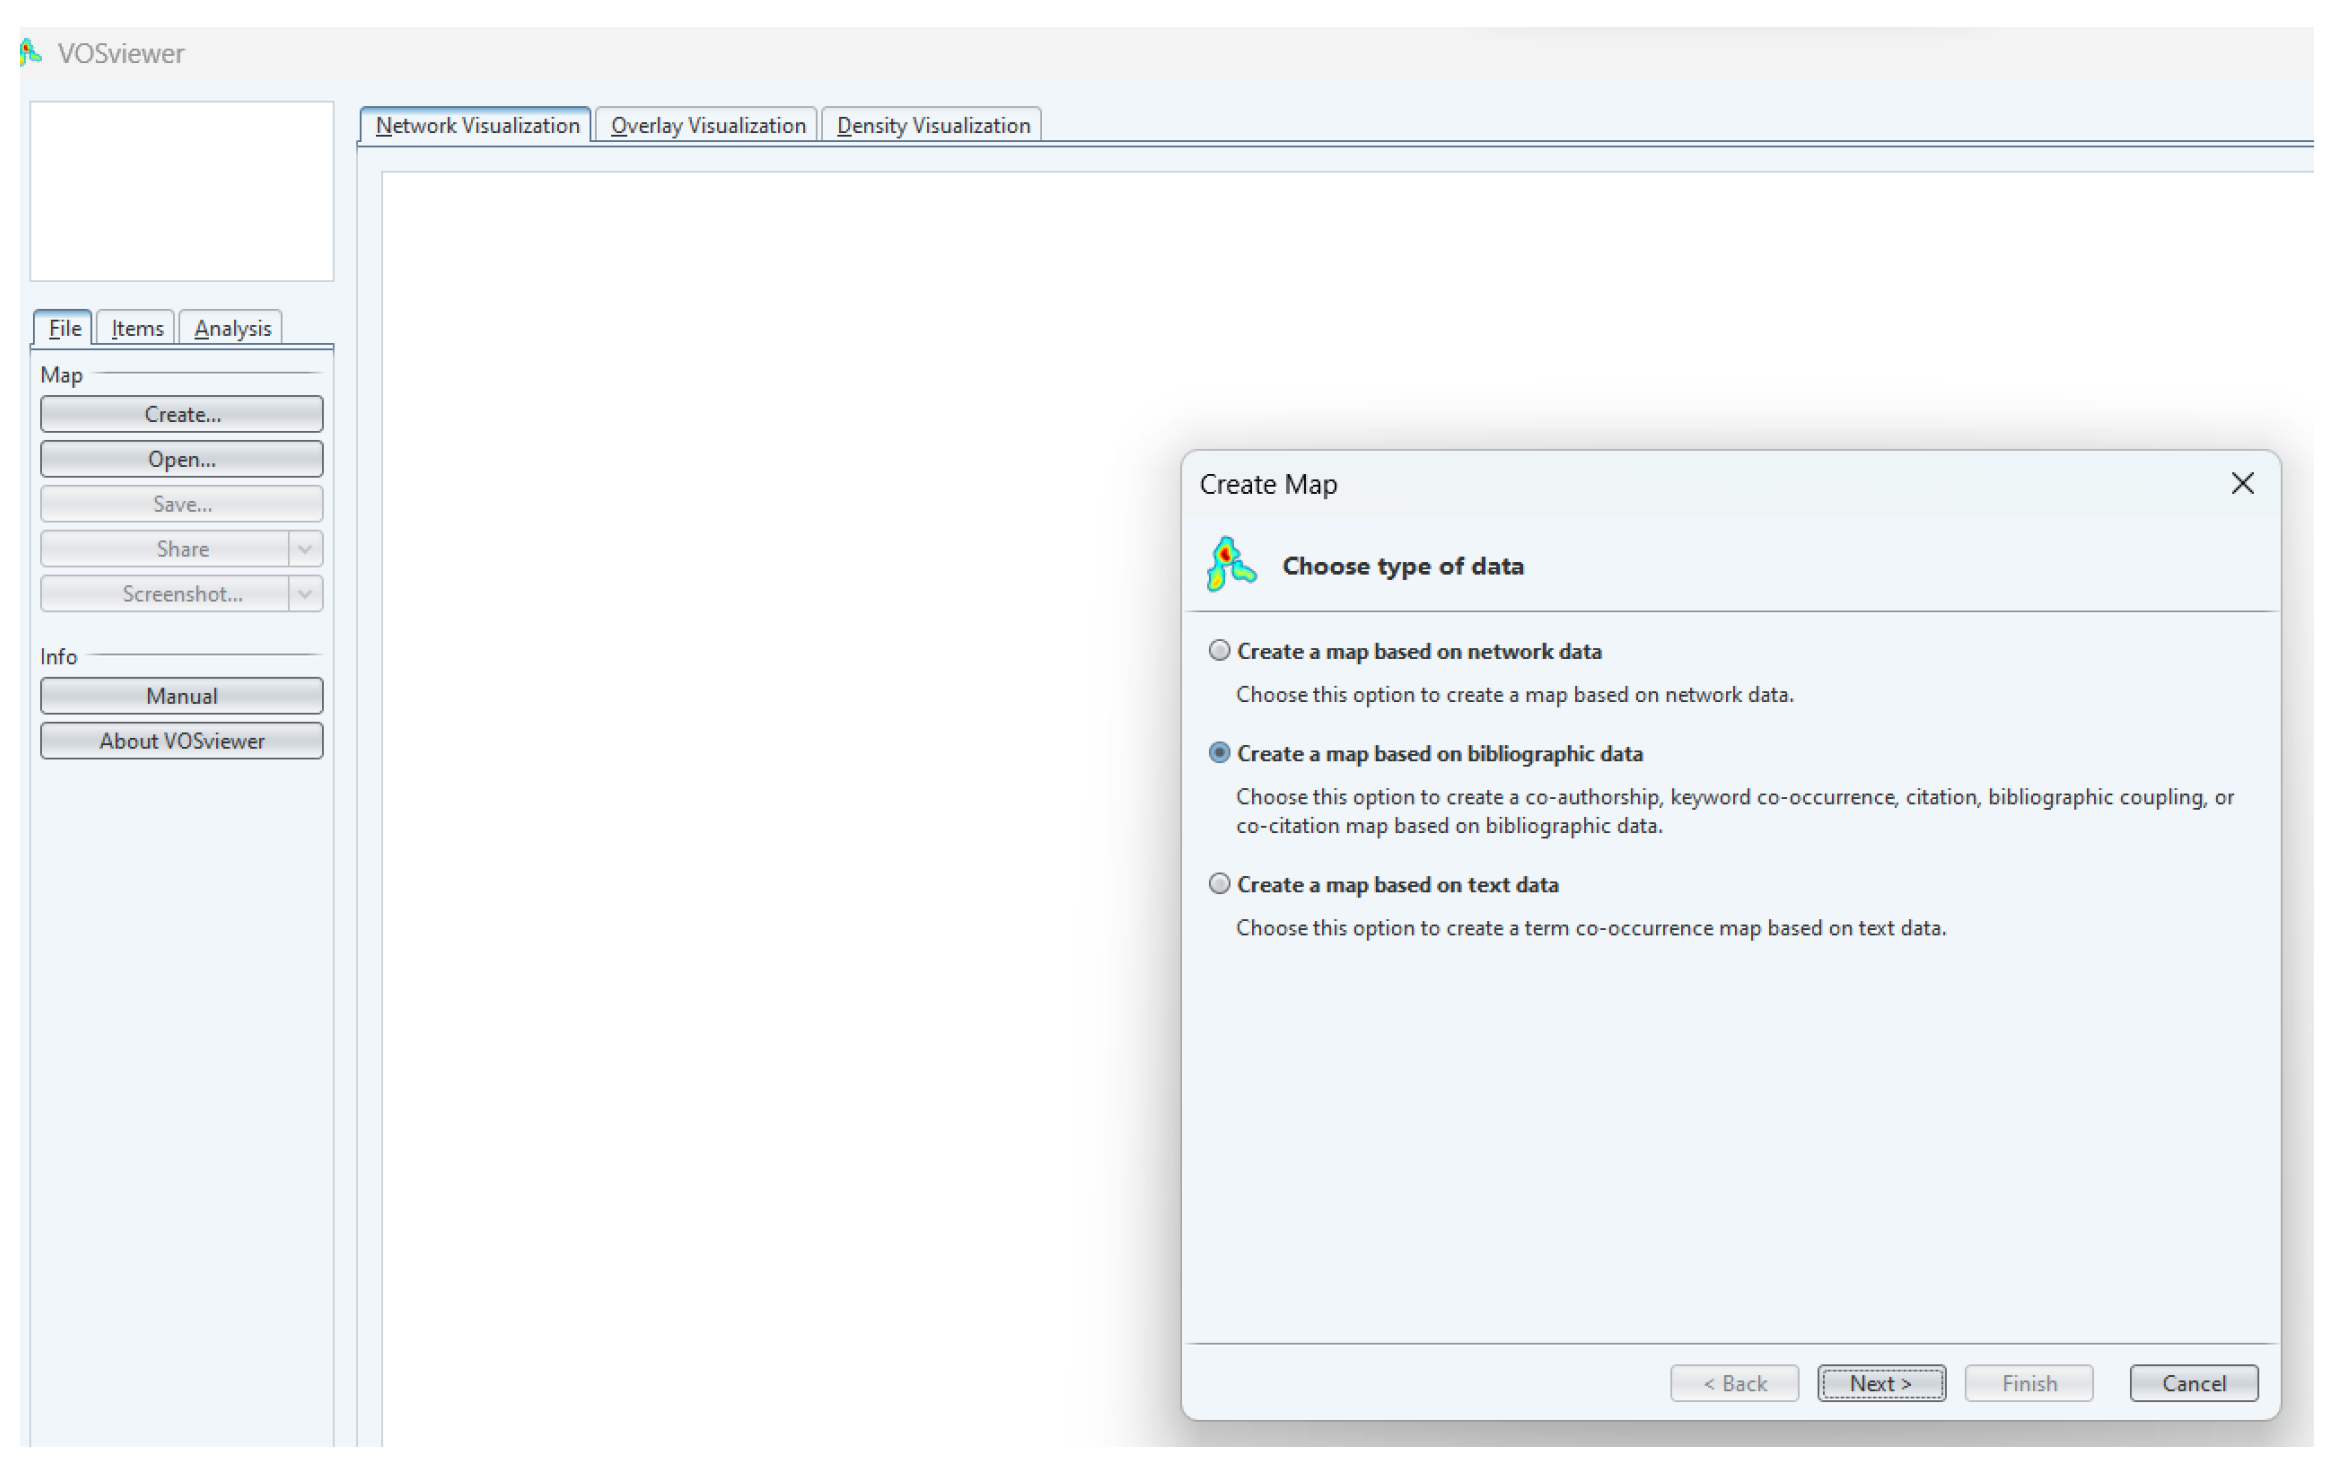This screenshot has height=1466, width=2335.
Task: Click About VOSviewer button
Action: click(182, 741)
